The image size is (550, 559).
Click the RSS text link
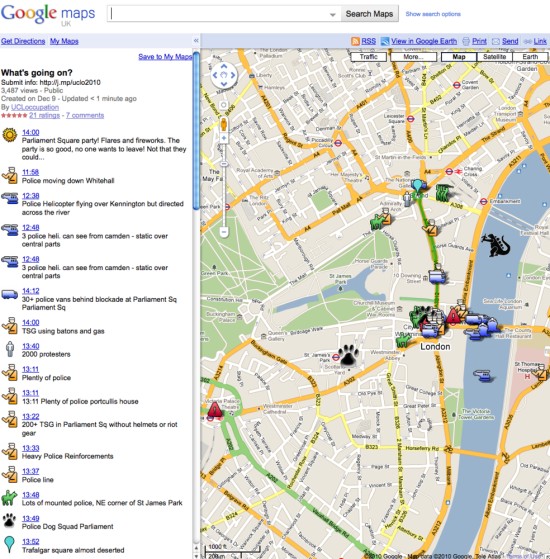coord(369,41)
